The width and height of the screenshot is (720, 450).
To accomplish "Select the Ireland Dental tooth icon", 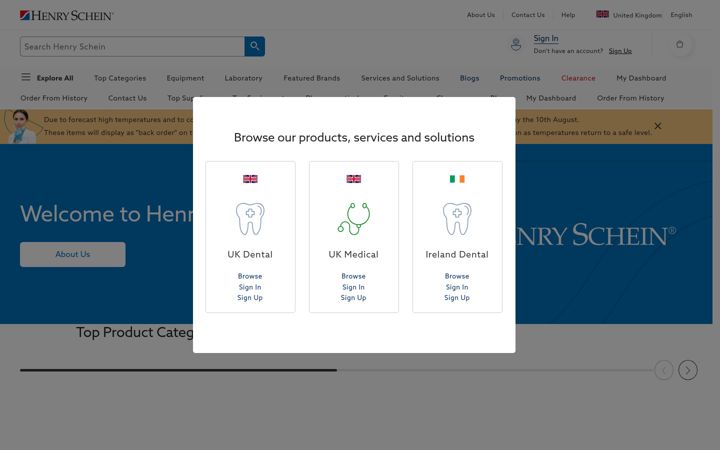I will point(457,219).
